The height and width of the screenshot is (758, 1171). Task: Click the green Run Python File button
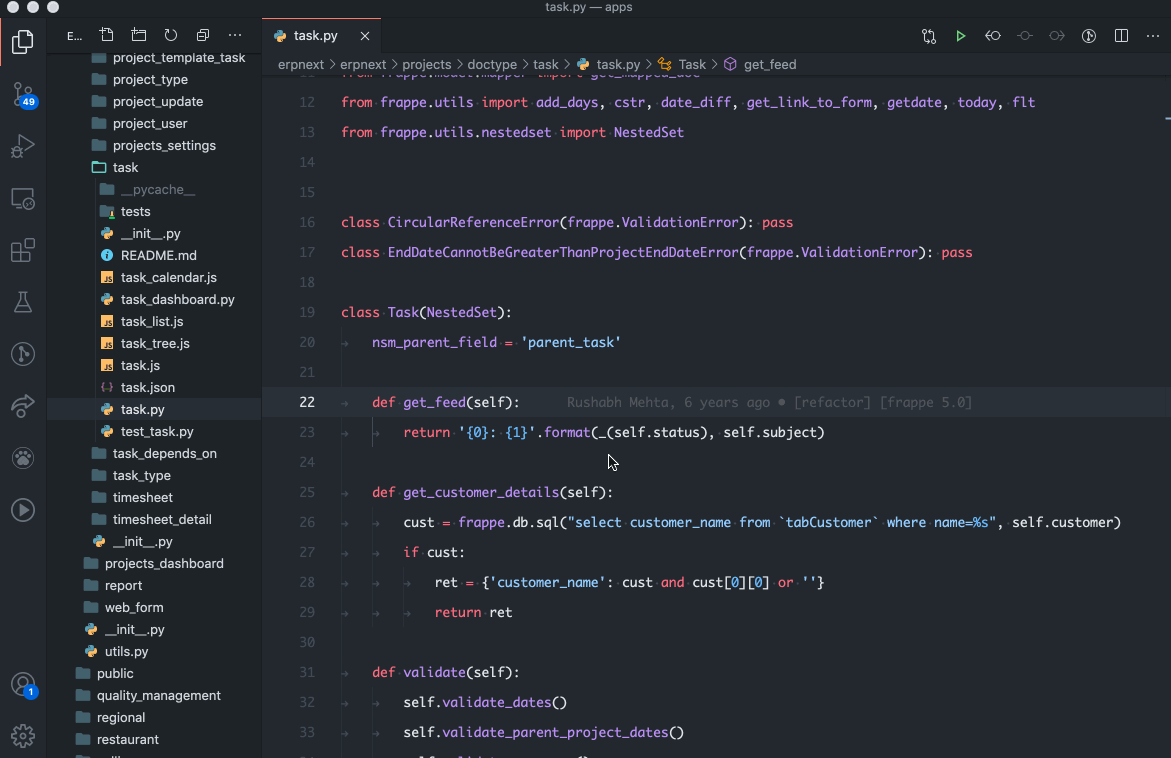tap(960, 36)
